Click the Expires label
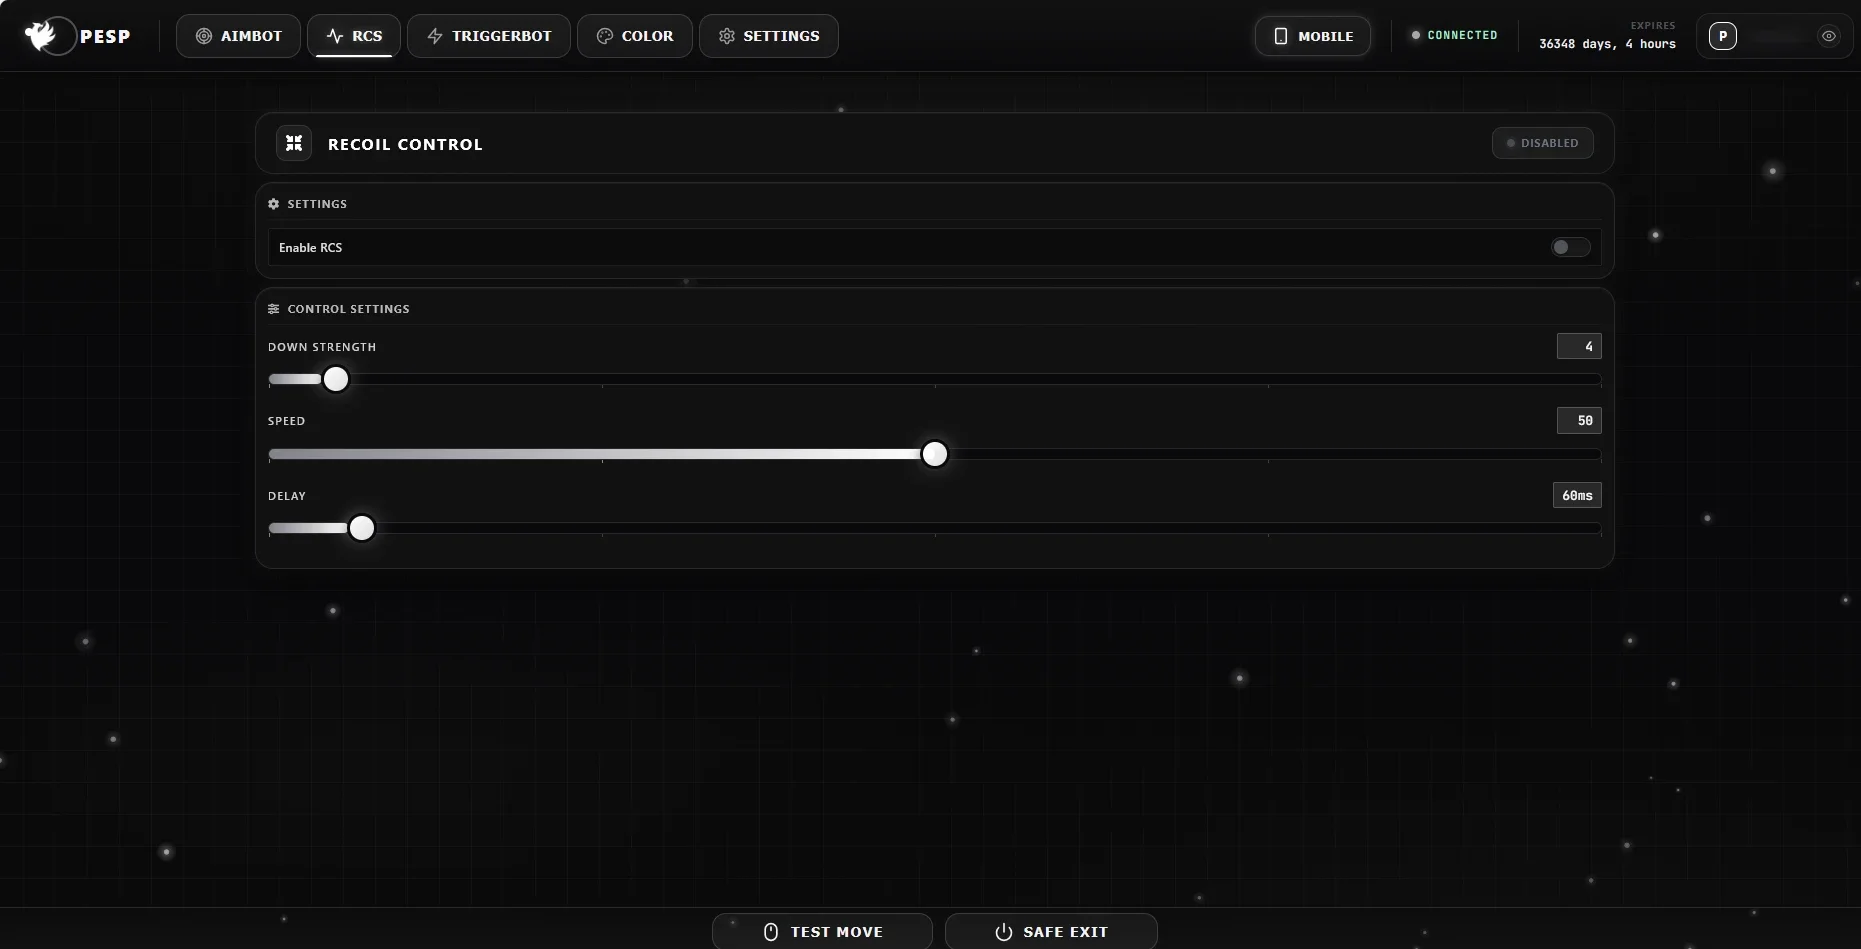The height and width of the screenshot is (949, 1861). point(1653,26)
